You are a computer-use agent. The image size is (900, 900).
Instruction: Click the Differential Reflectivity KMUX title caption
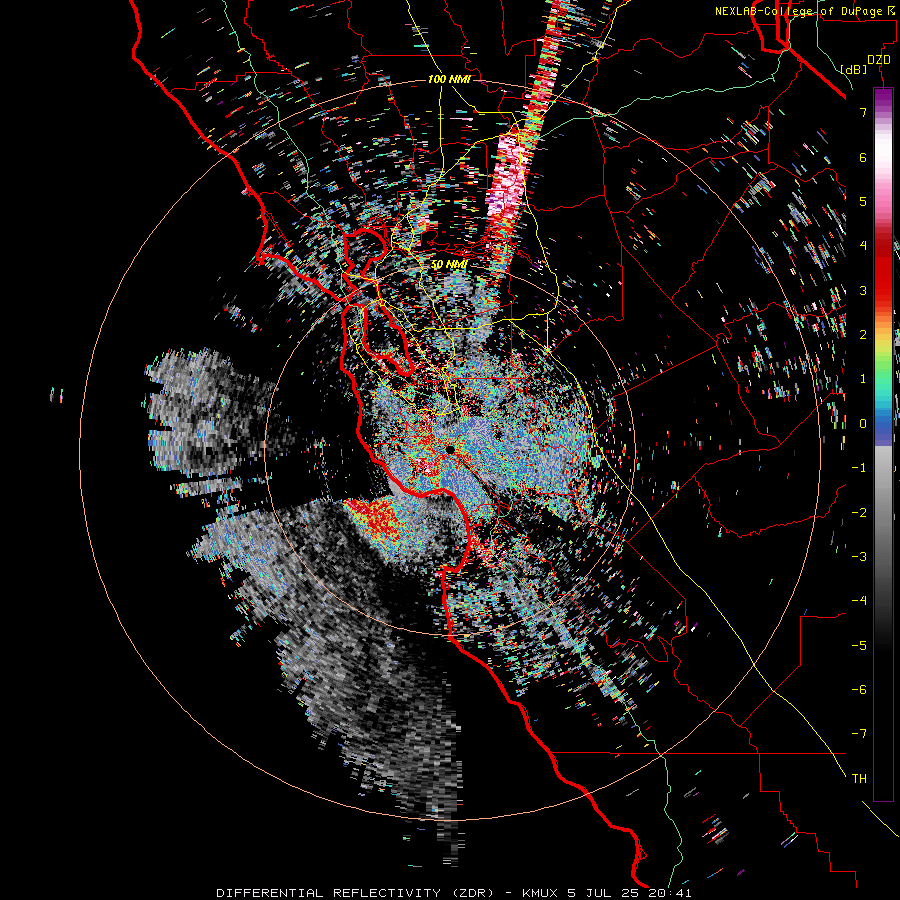pos(453,893)
